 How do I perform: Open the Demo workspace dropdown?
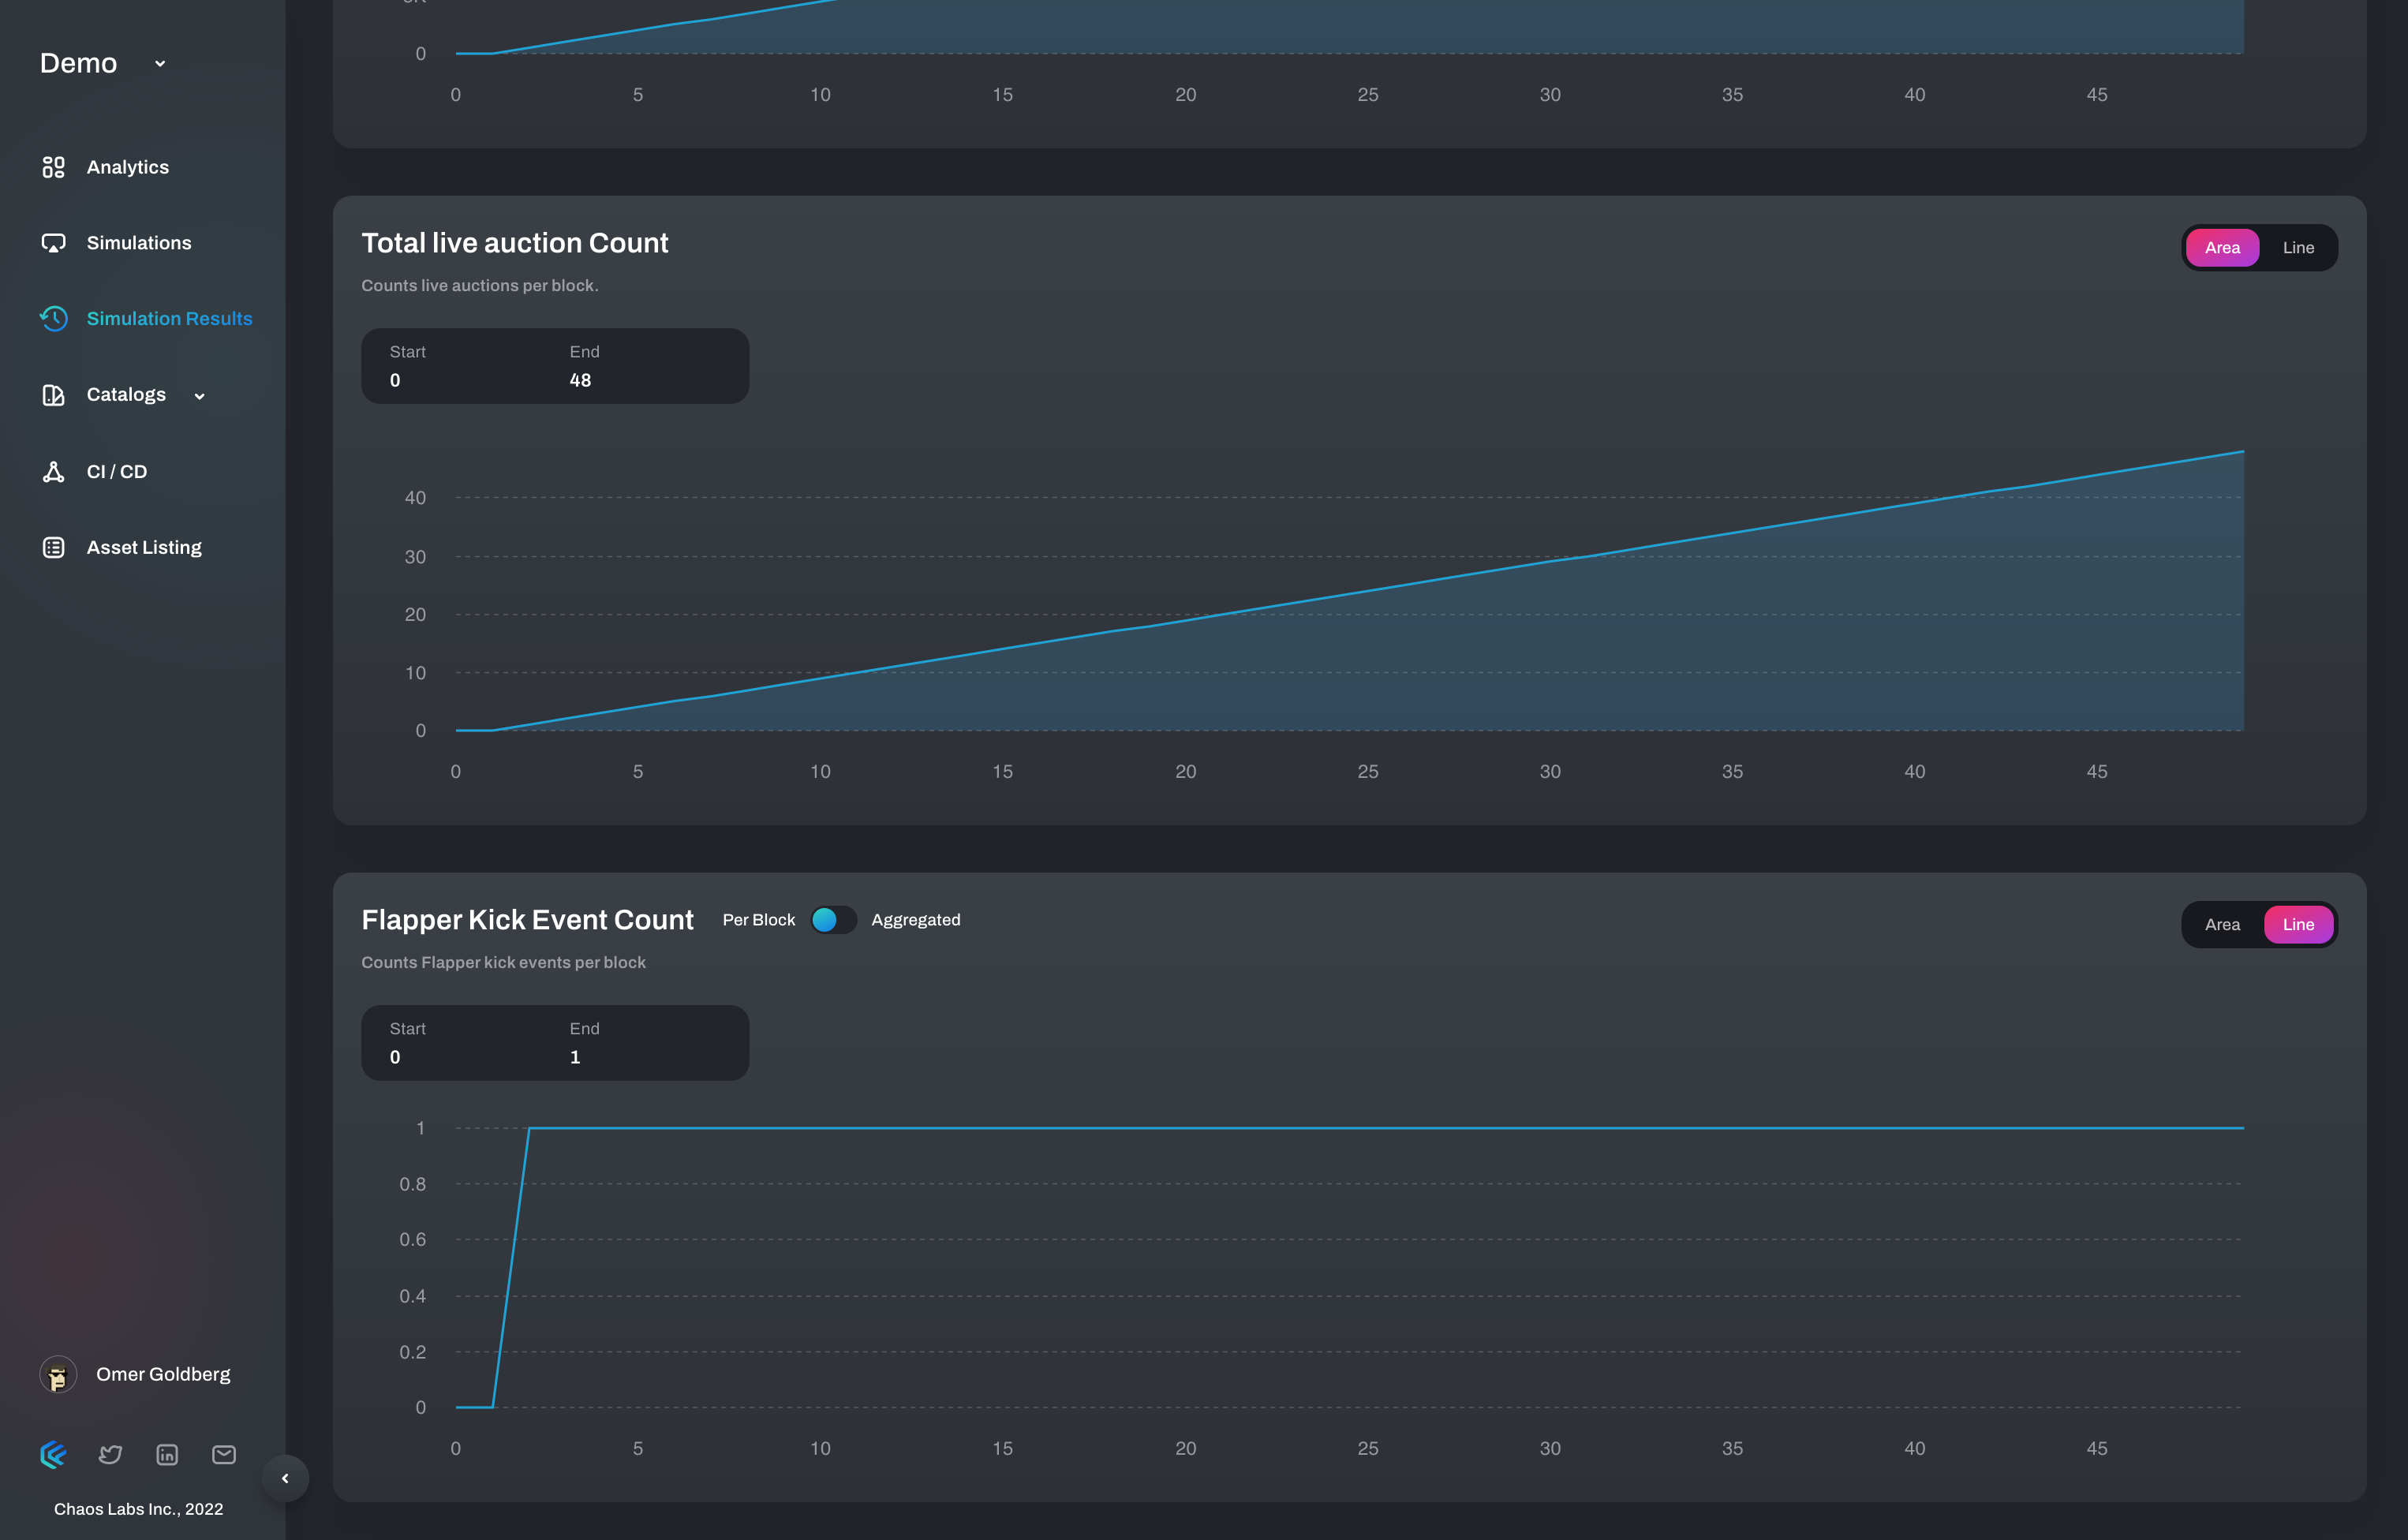[x=160, y=64]
